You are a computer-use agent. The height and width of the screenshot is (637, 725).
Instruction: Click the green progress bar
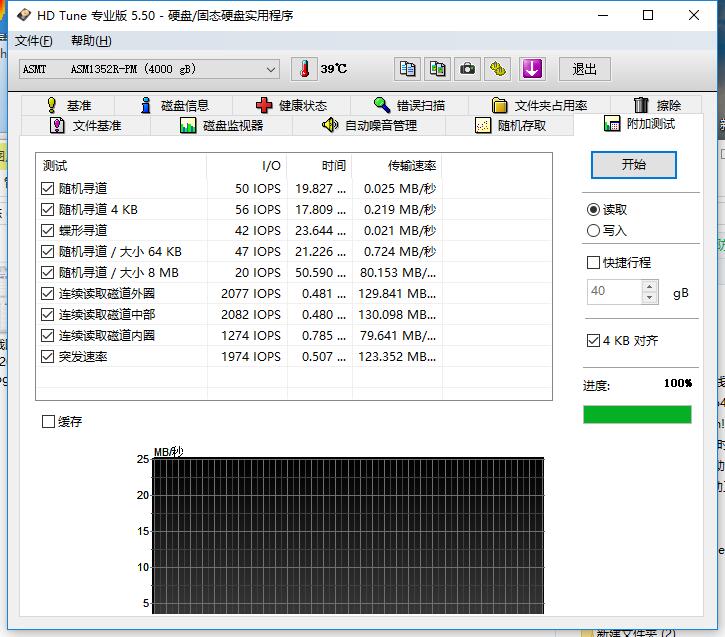tap(637, 414)
